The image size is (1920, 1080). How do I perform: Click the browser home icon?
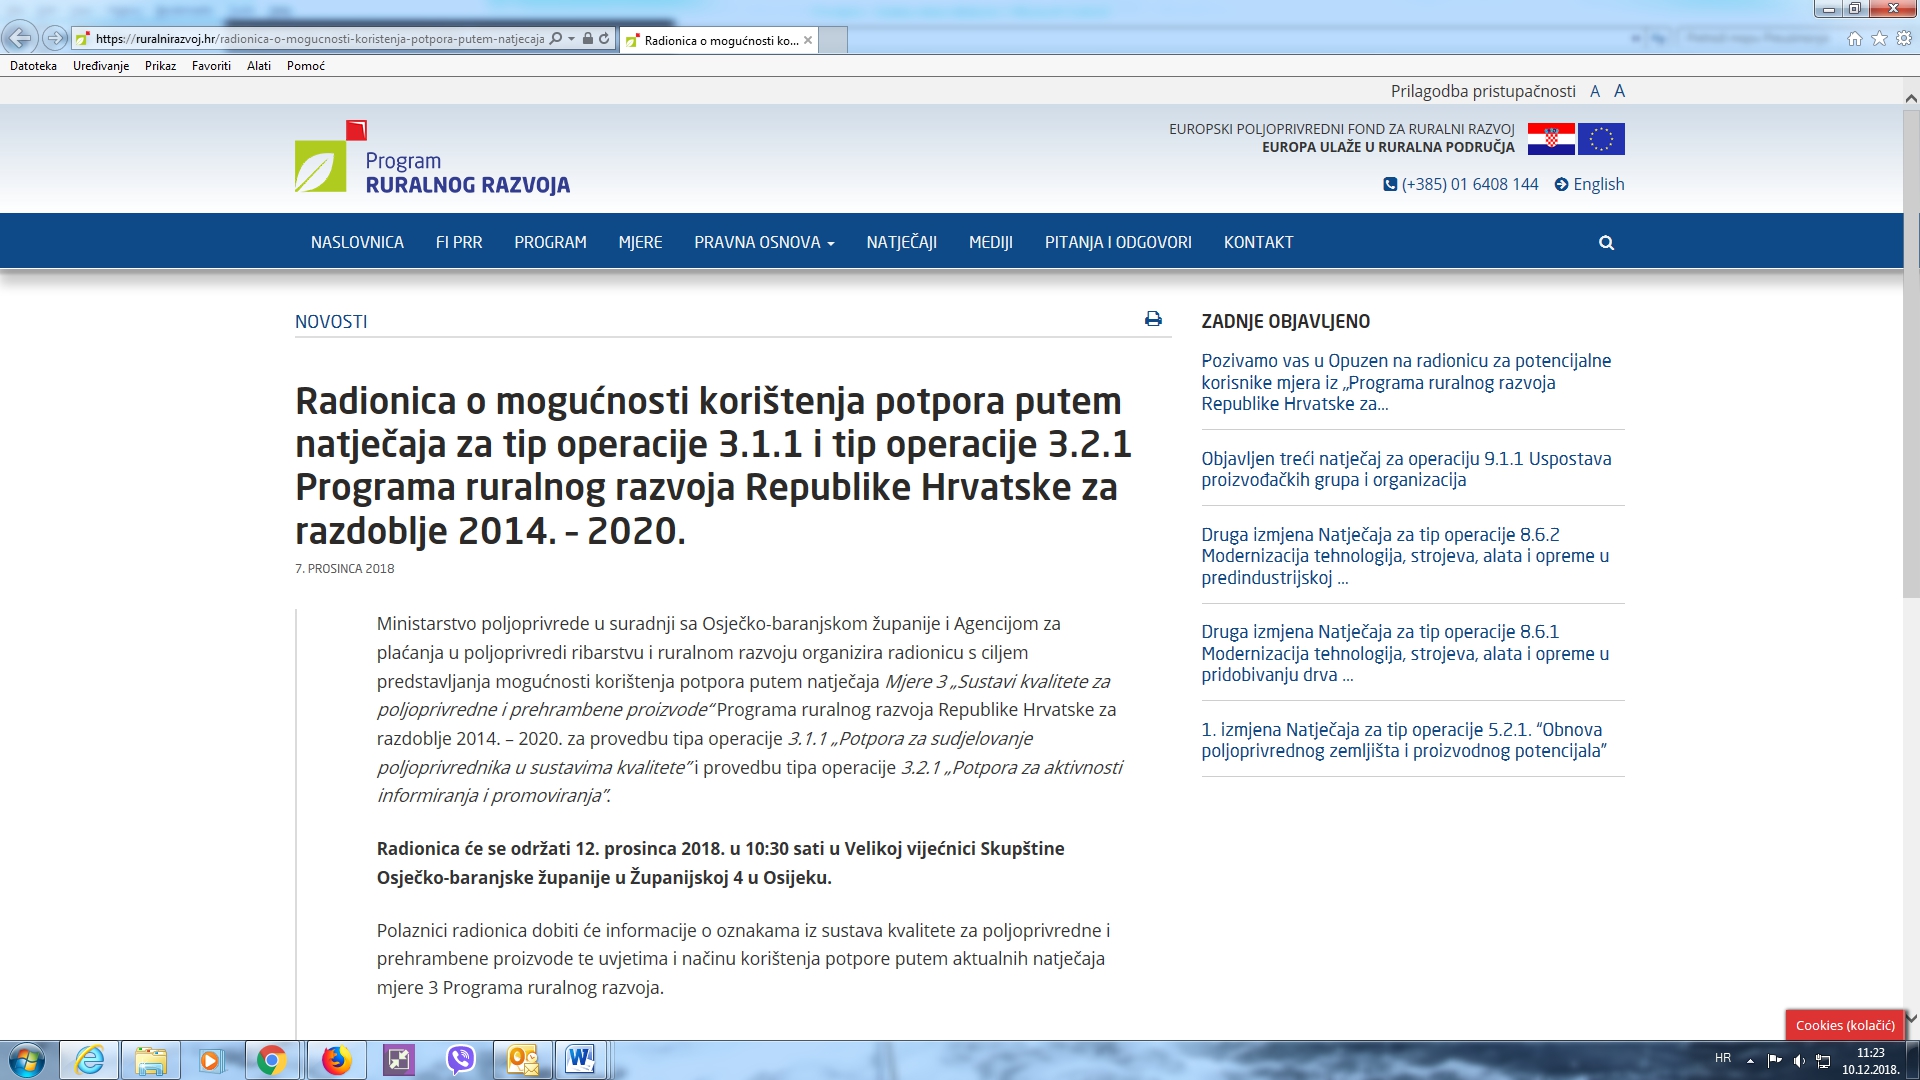point(1855,39)
